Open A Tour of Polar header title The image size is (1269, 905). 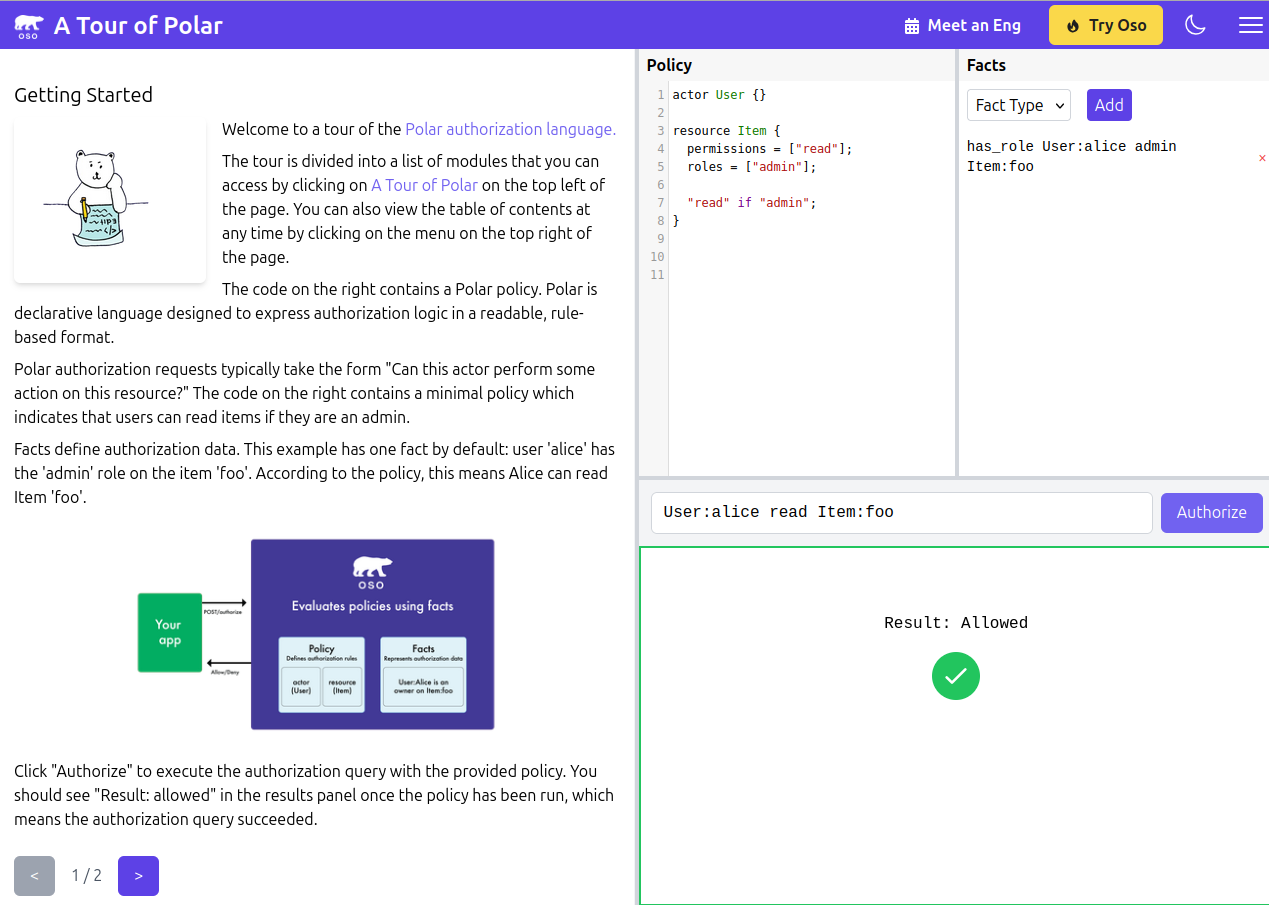[138, 26]
